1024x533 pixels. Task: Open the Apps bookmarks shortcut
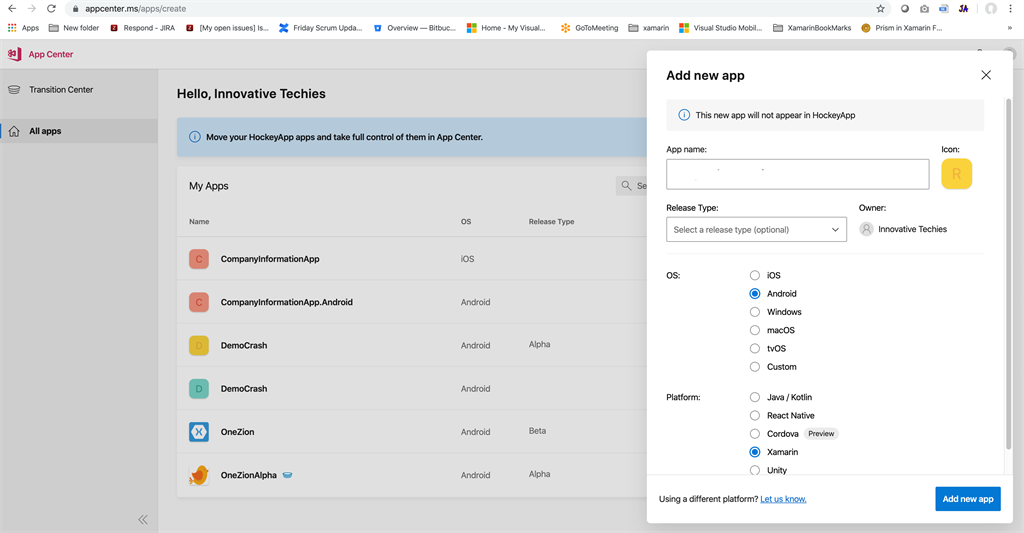24,28
